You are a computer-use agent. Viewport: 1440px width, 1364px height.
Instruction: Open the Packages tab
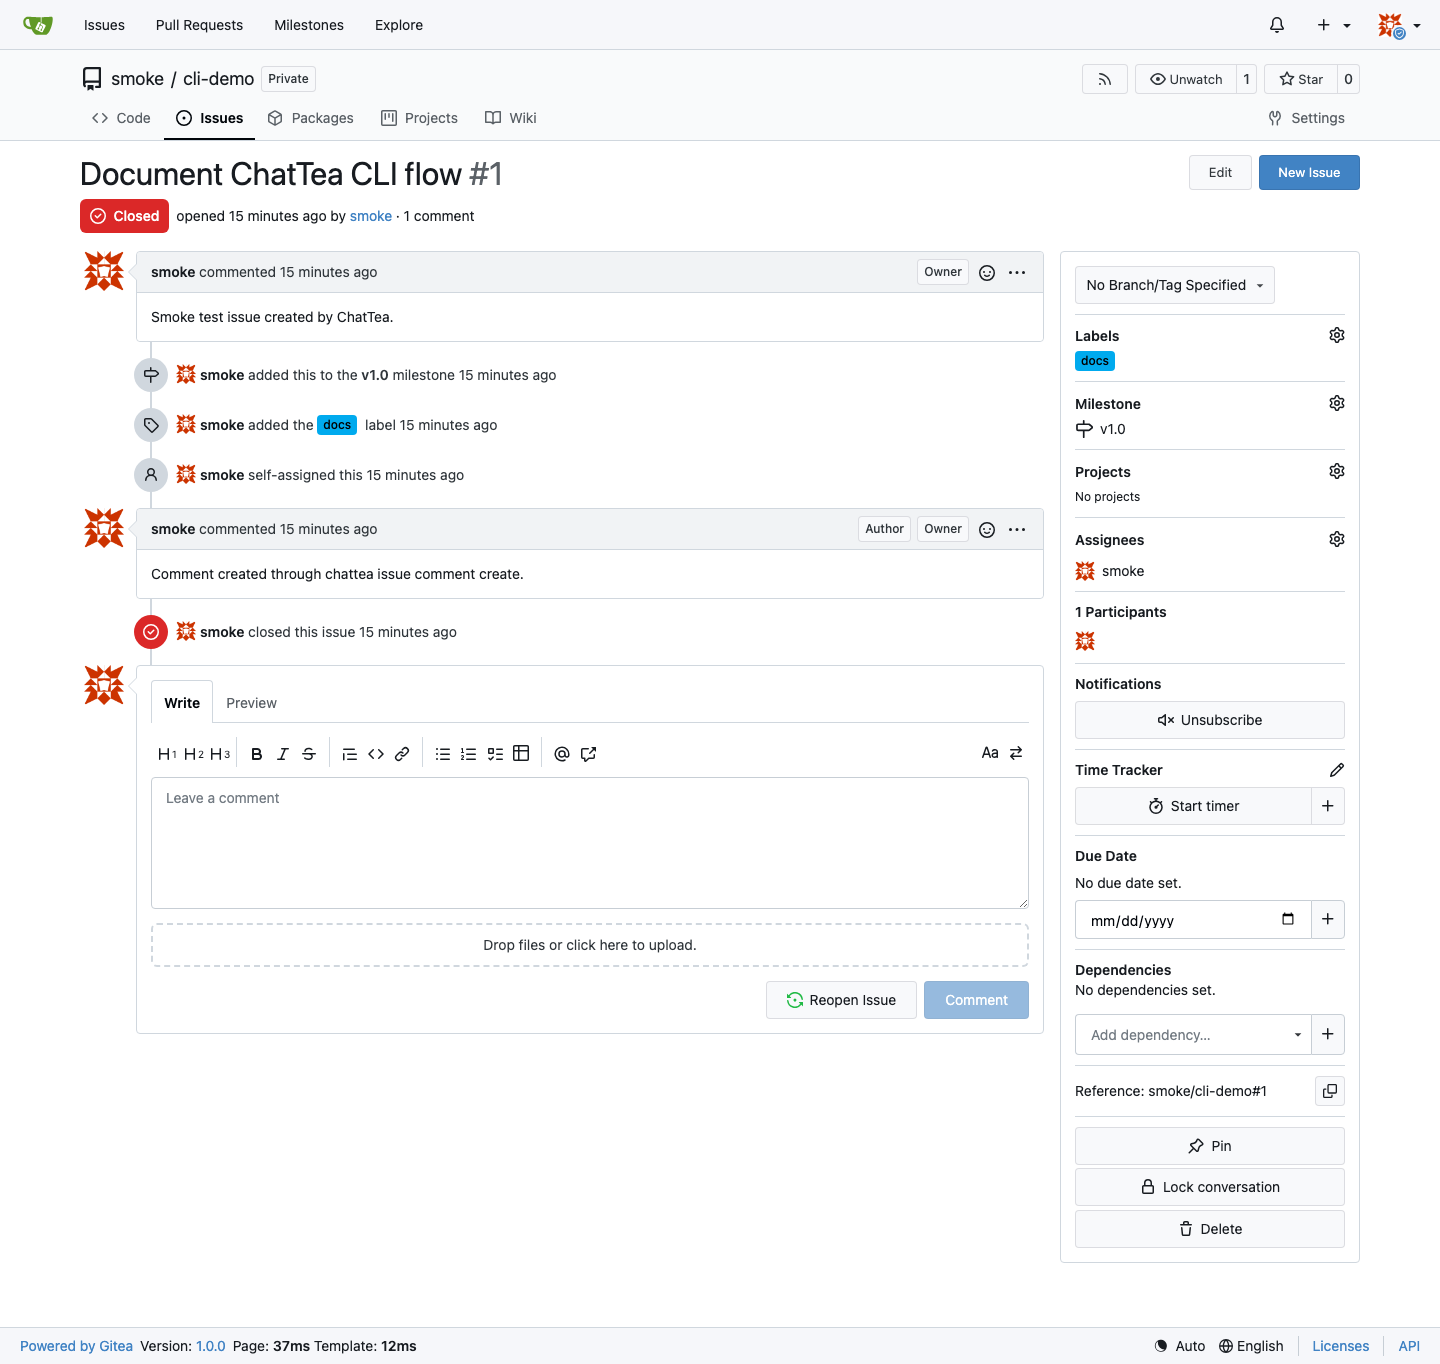(311, 118)
